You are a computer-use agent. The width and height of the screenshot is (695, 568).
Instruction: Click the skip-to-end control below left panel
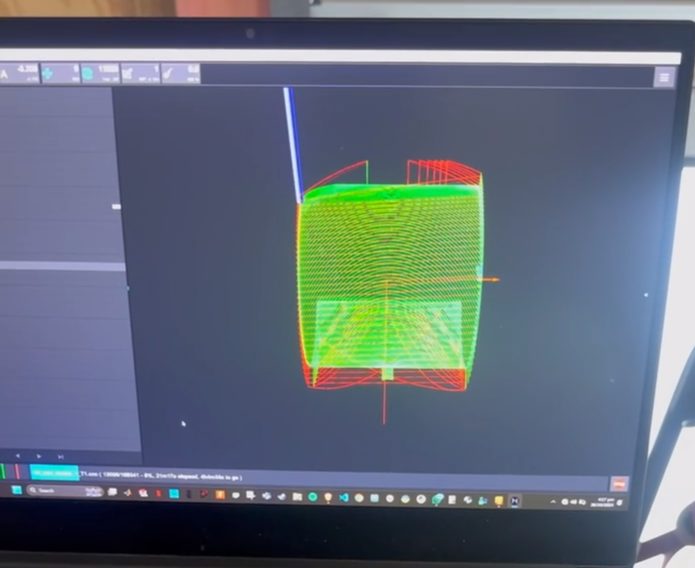point(61,457)
